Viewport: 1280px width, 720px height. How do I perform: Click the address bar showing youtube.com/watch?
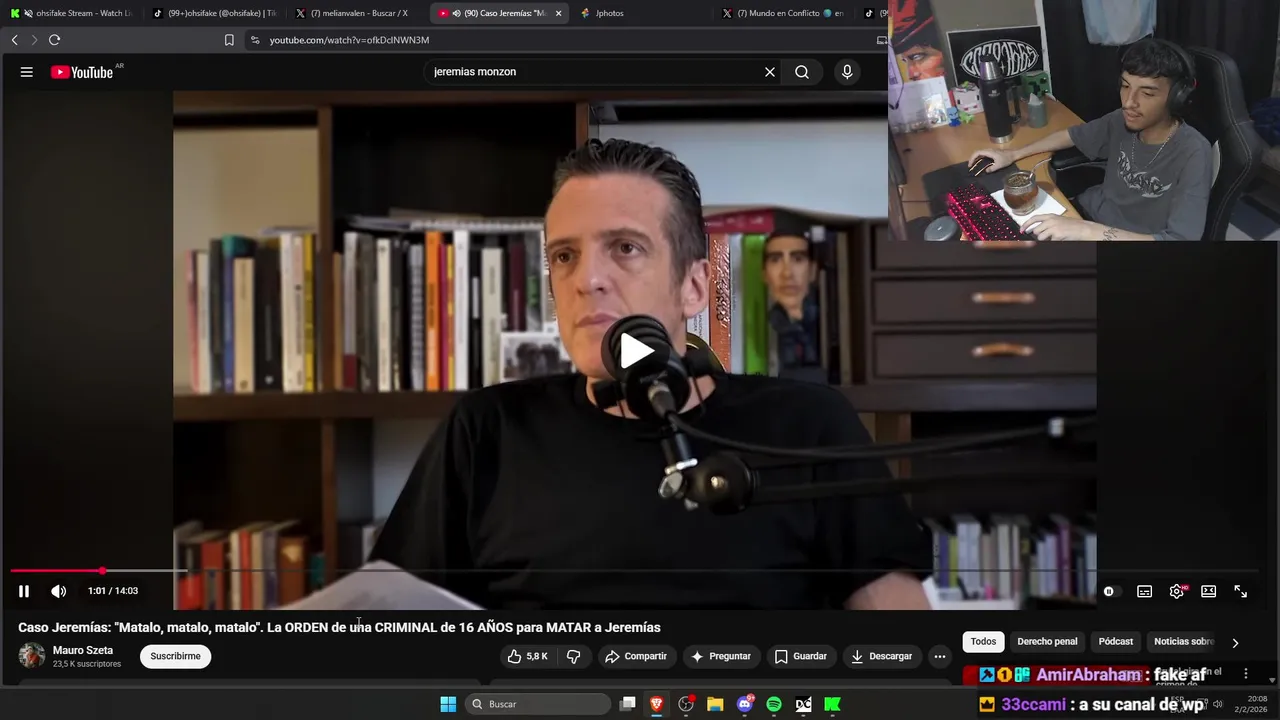click(x=560, y=40)
